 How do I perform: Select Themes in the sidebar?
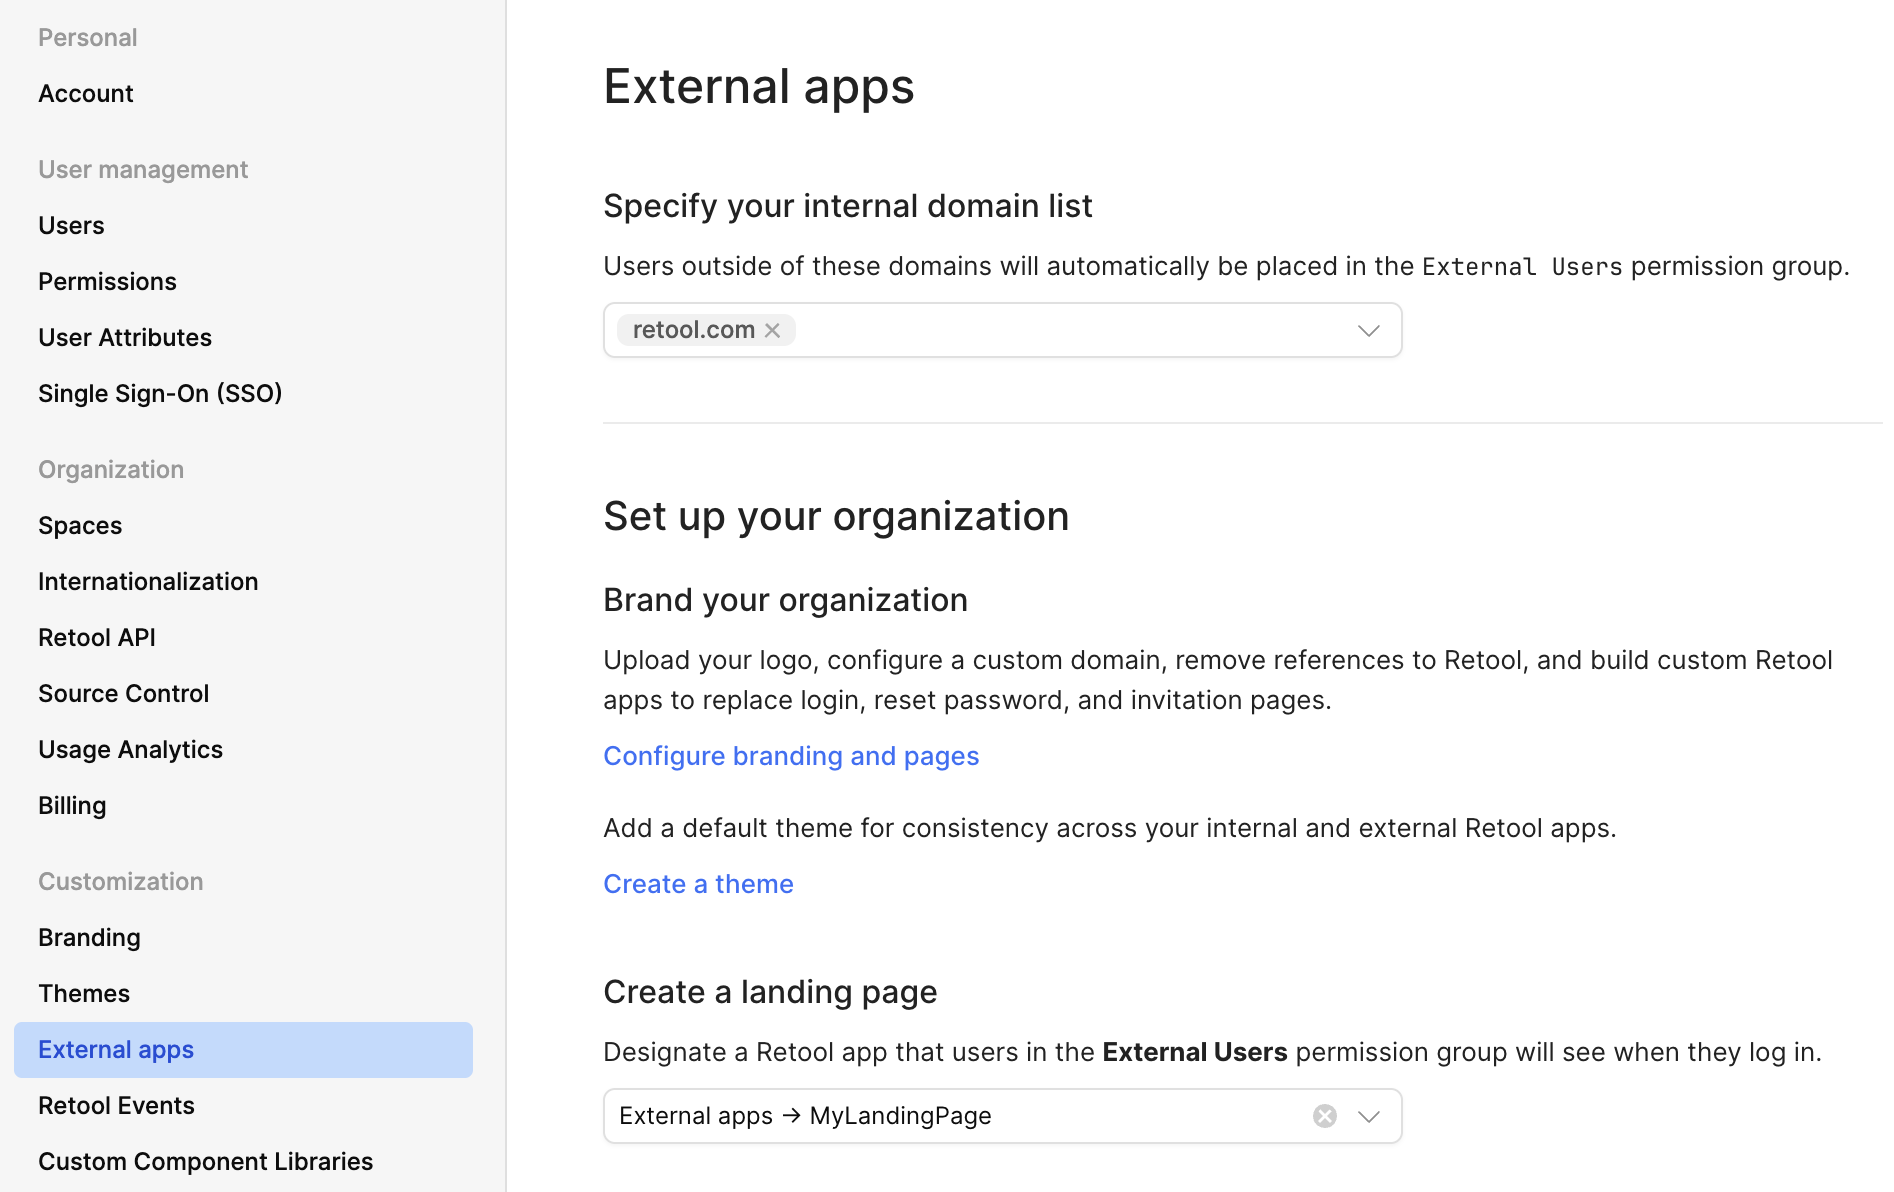coord(84,994)
